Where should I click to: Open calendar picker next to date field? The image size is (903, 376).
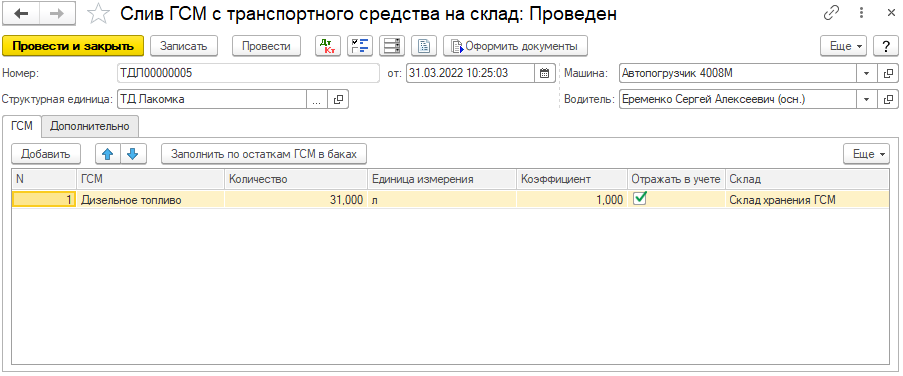click(544, 73)
